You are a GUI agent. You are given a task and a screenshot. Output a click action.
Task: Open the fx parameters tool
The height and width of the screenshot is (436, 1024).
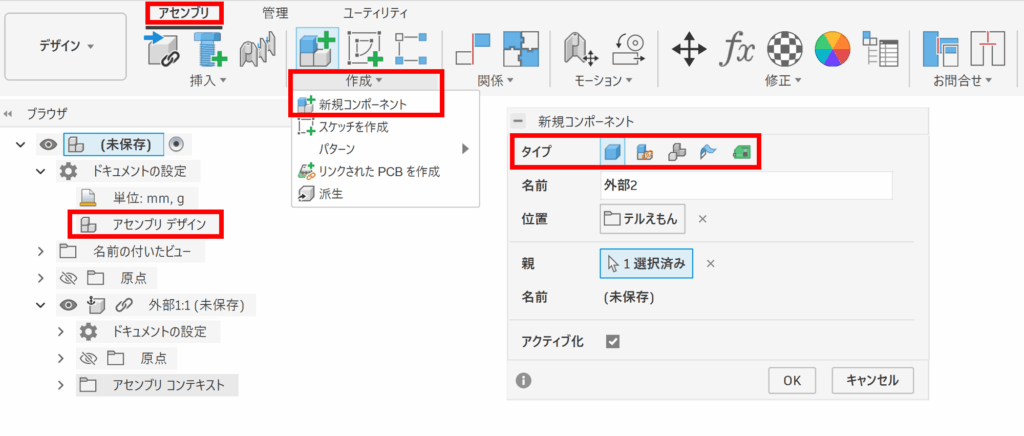738,48
